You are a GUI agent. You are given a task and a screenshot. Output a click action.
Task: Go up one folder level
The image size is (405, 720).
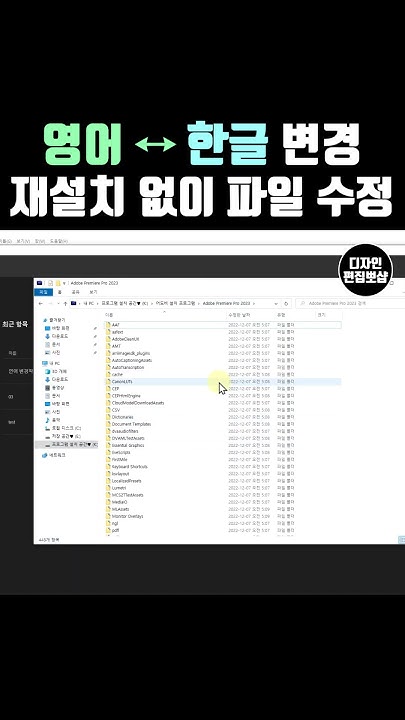tap(65, 304)
